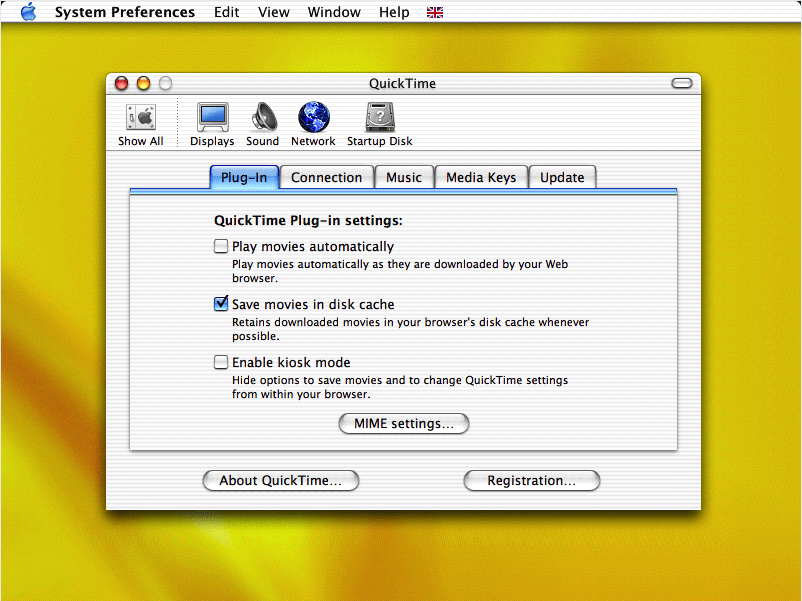Click the windowshade widget on the title bar
This screenshot has height=601, width=802.
(681, 83)
